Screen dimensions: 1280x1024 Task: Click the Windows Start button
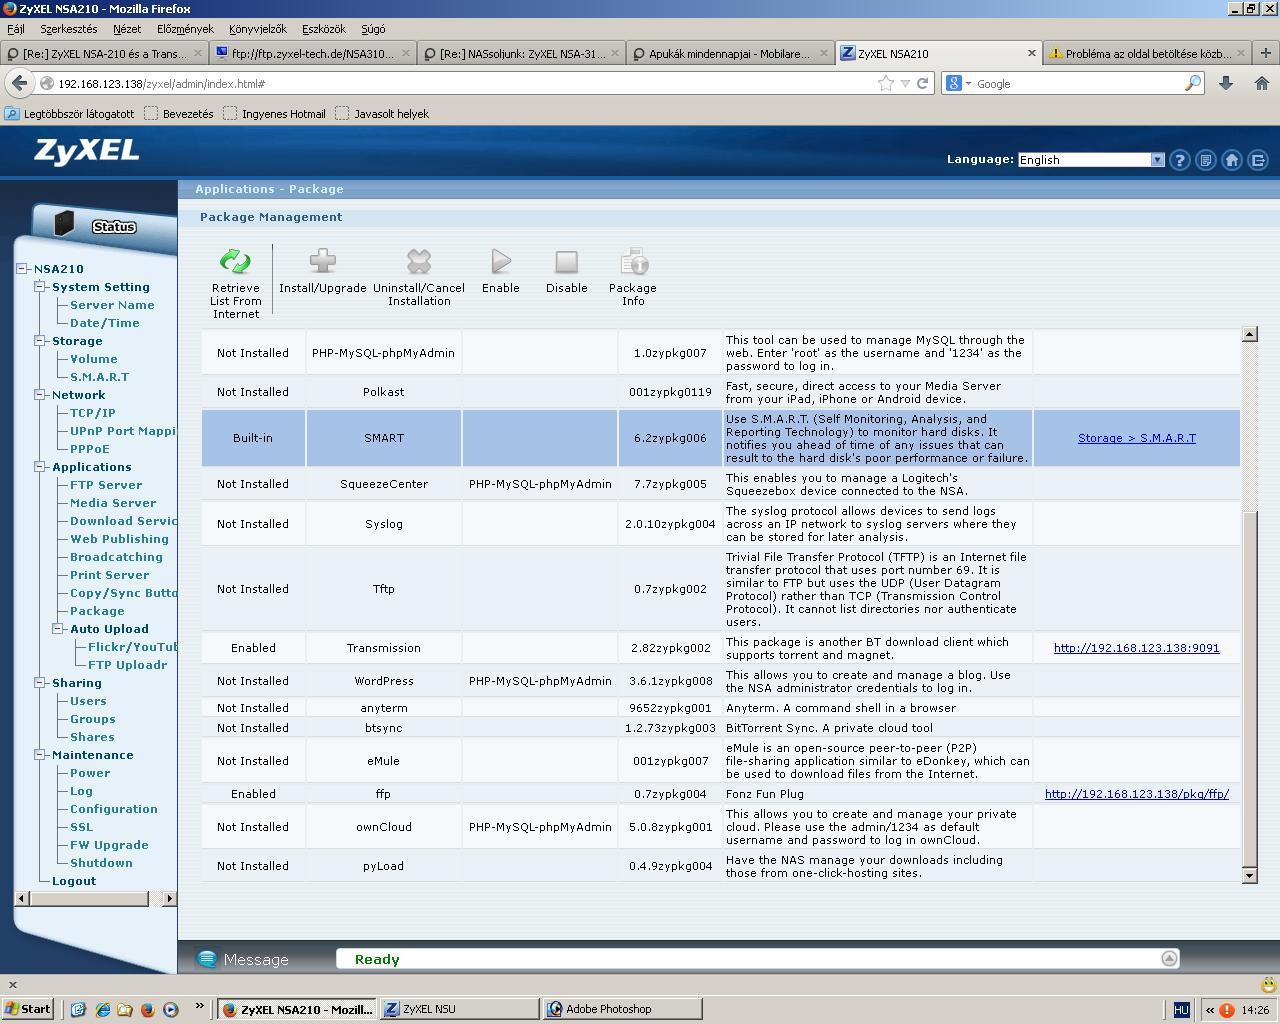pyautogui.click(x=27, y=1009)
